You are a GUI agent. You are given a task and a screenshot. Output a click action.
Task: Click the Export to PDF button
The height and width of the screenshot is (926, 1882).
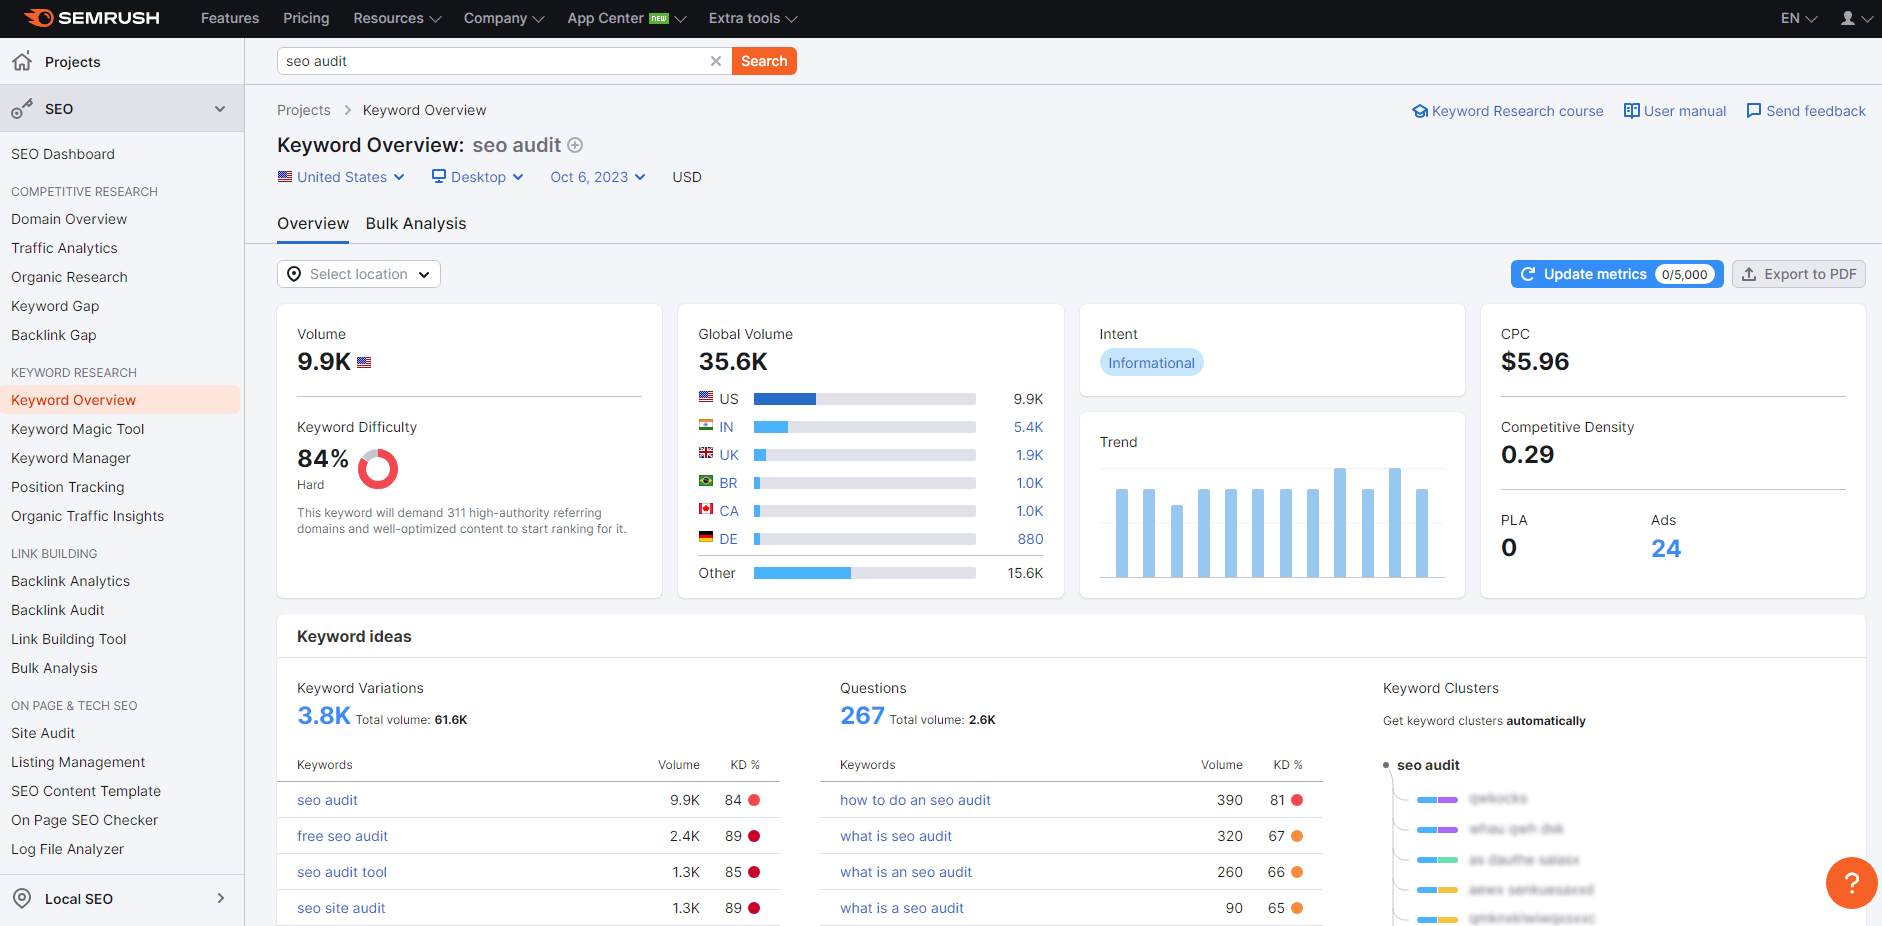1799,274
